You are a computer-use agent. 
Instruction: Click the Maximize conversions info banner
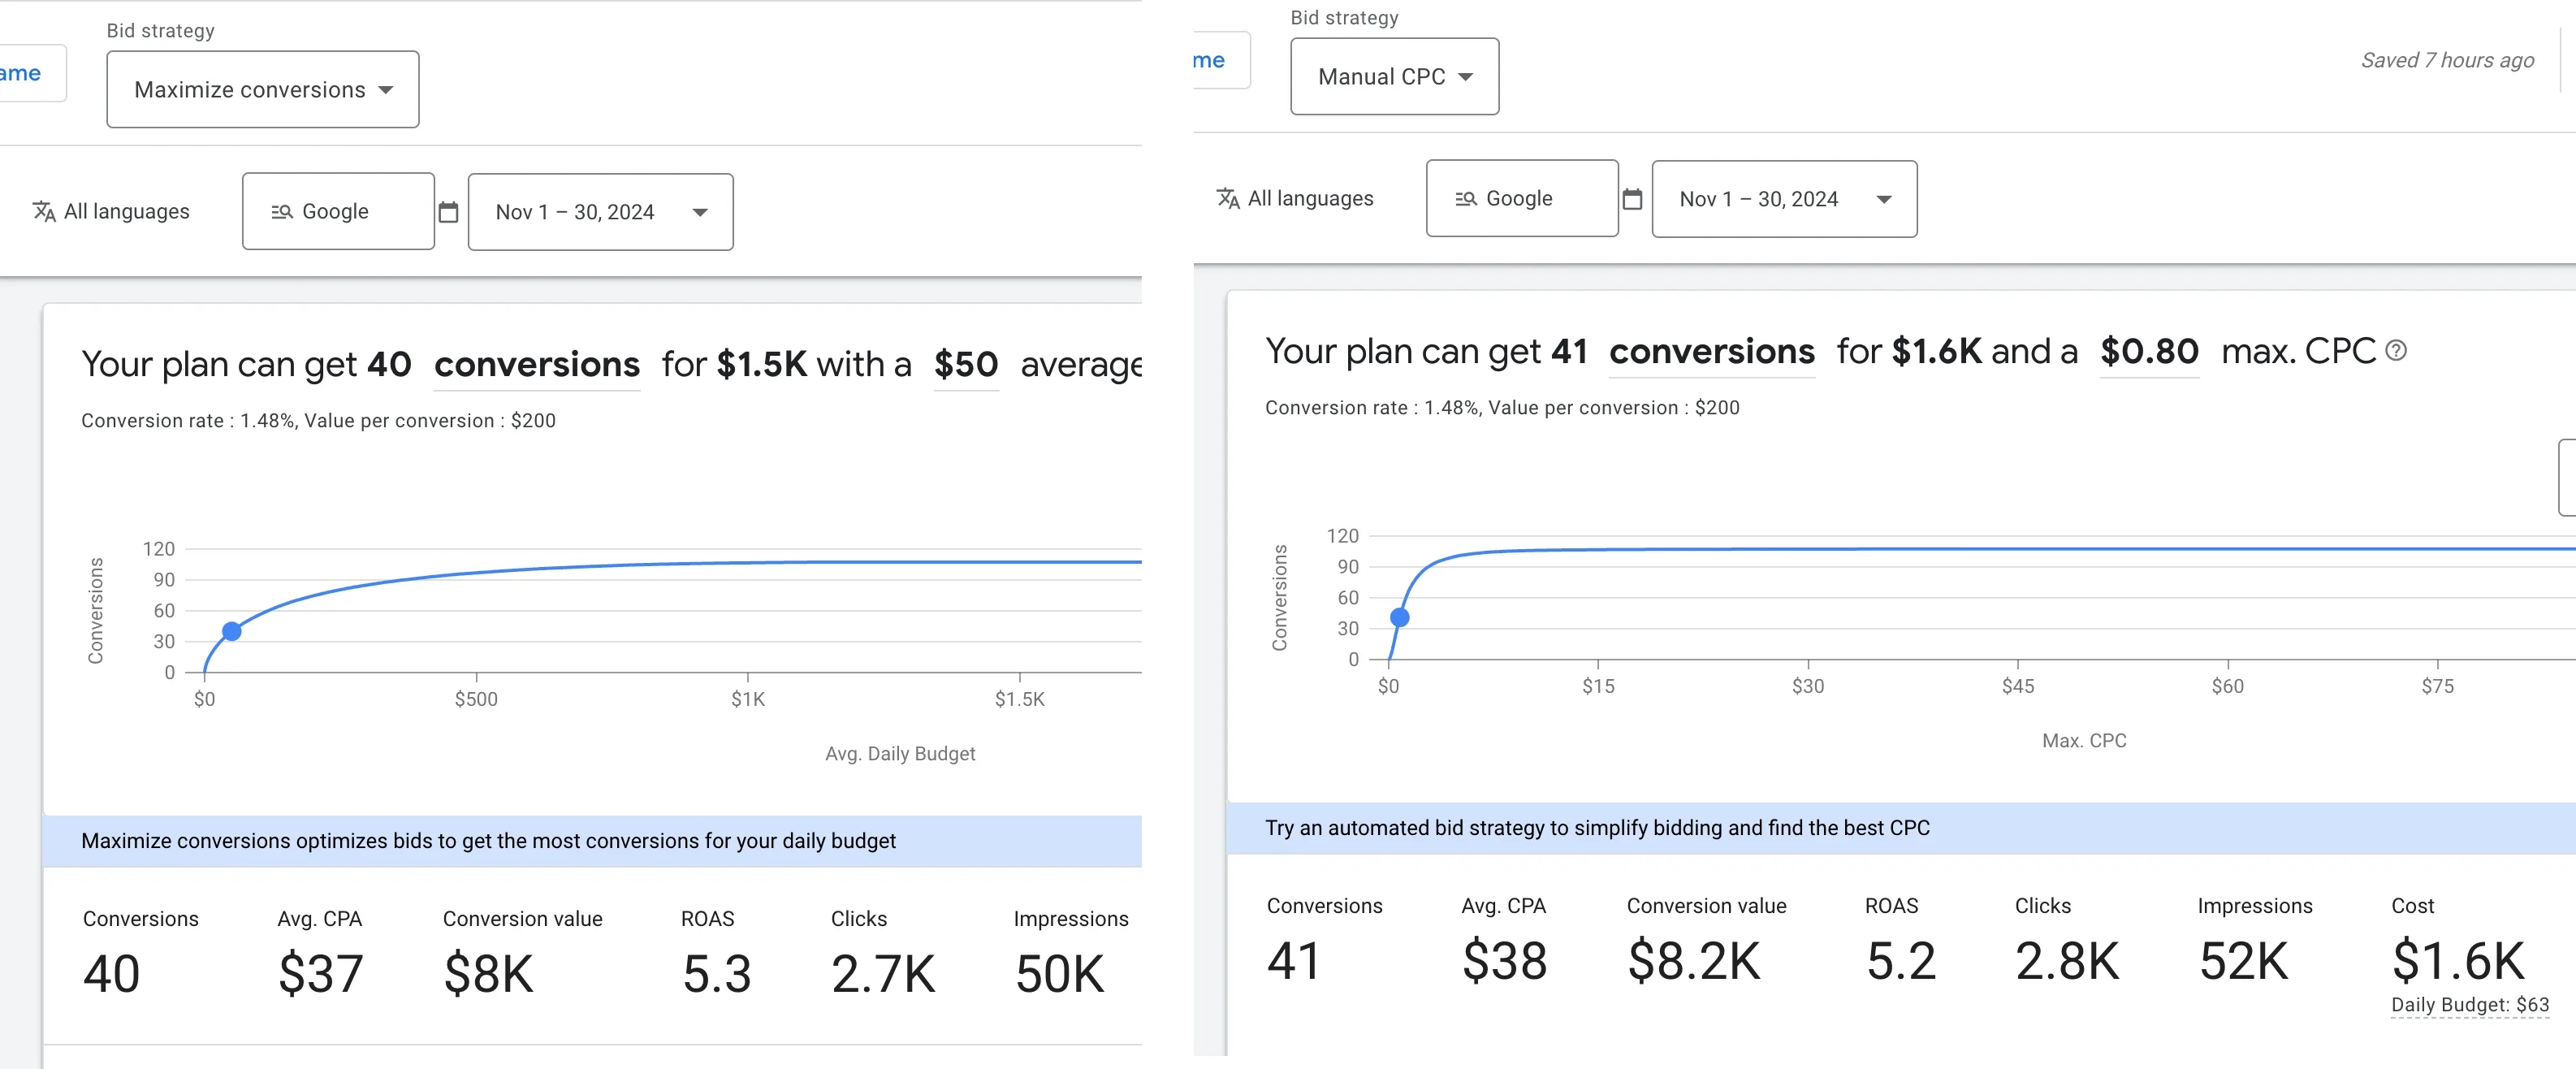592,841
